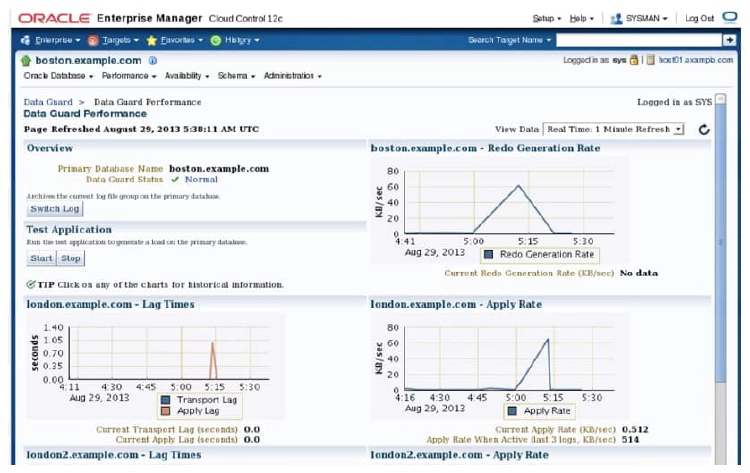Open the Targets menu
Screen dimensions: 750x473
[120, 40]
